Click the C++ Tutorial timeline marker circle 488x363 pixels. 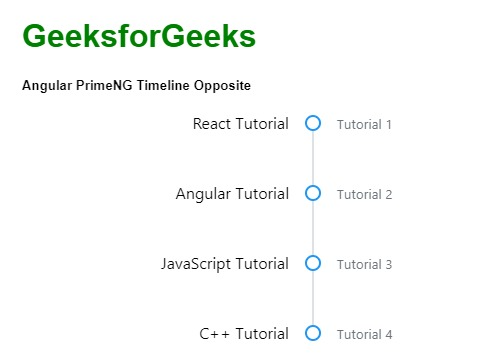click(x=313, y=333)
